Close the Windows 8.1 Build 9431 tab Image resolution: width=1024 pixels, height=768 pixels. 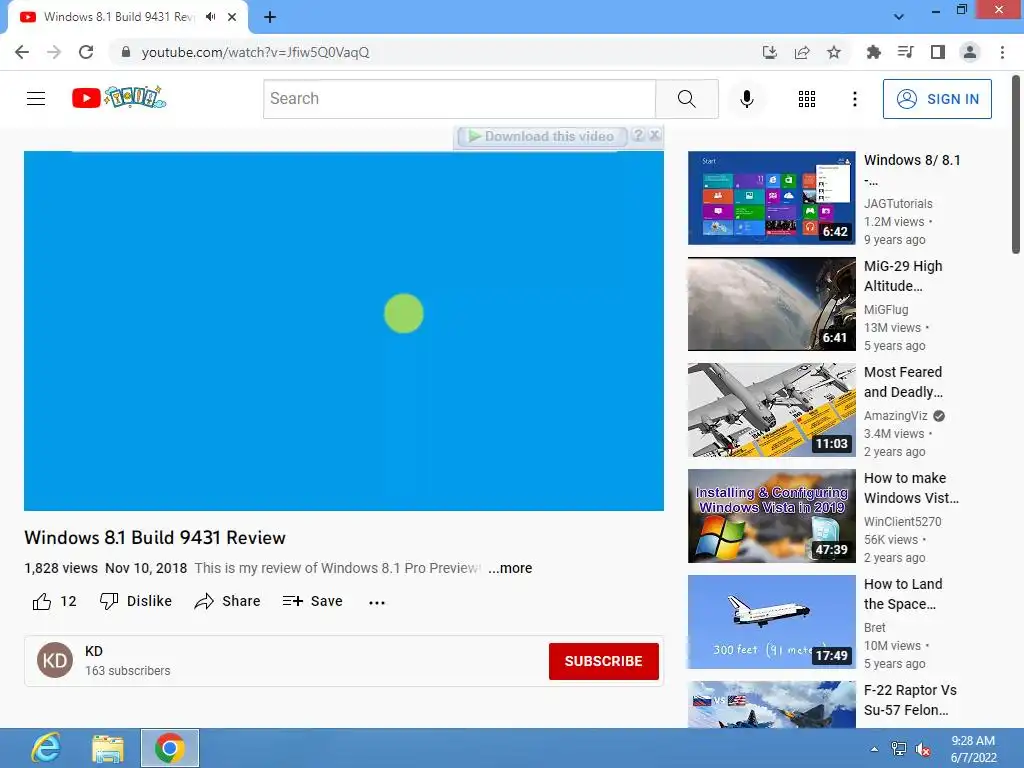[232, 17]
